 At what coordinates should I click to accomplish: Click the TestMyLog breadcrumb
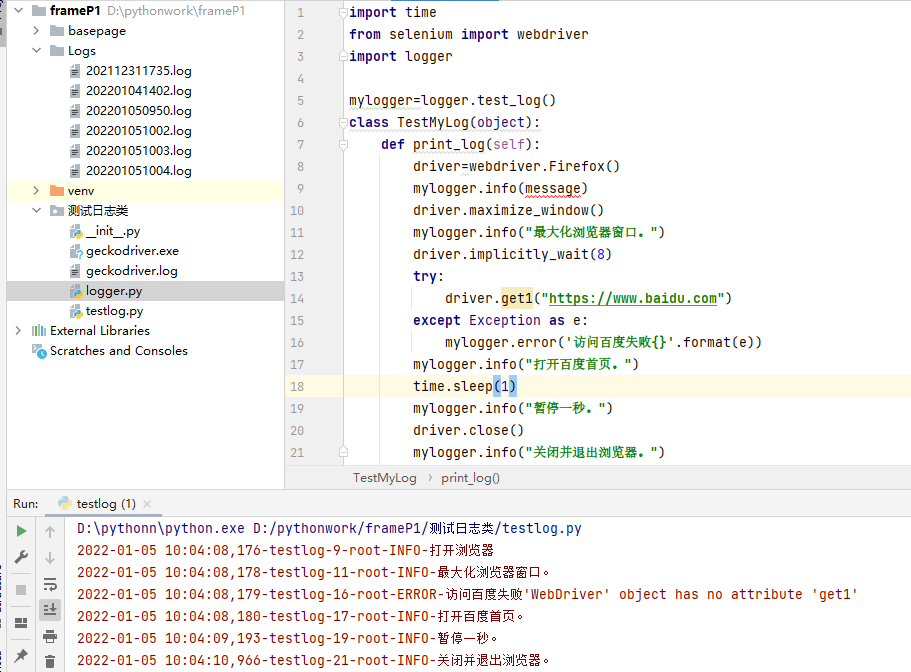[385, 478]
